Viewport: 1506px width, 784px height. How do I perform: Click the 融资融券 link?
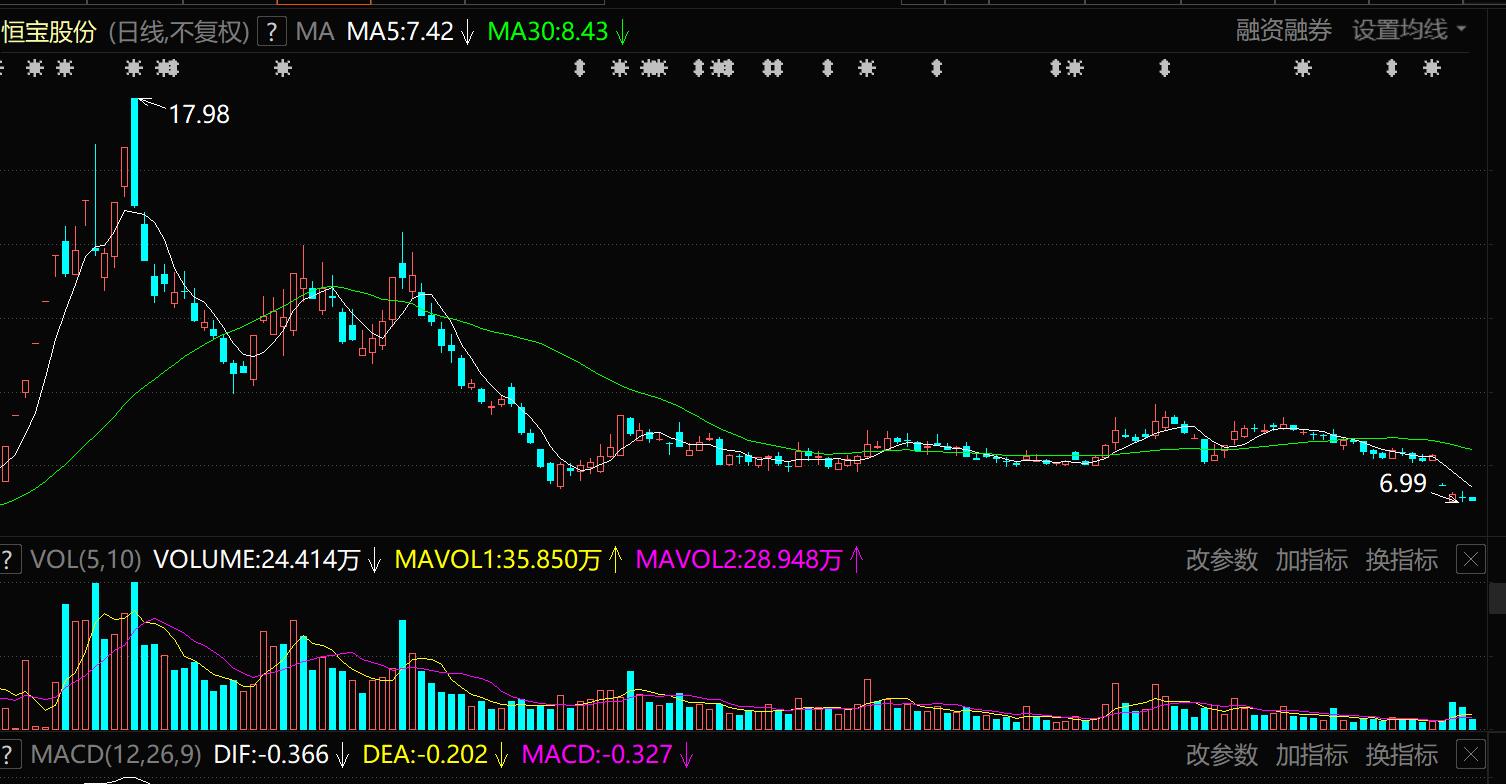[1284, 30]
